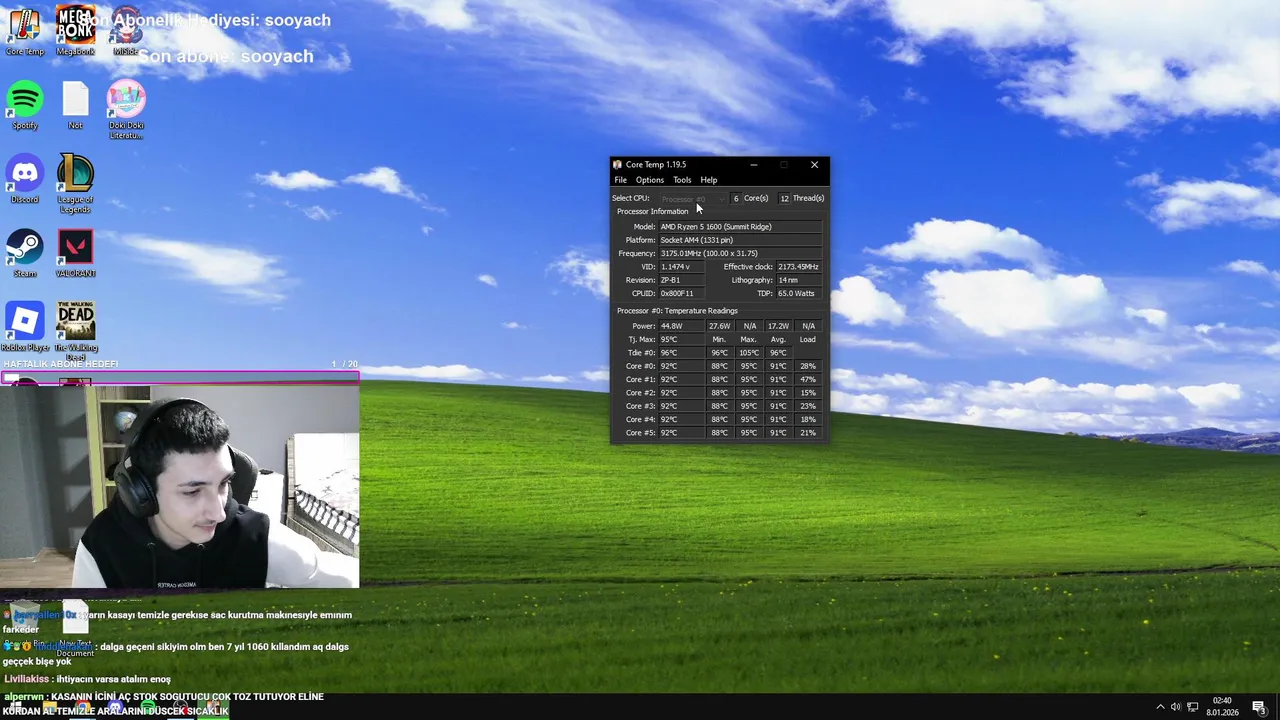
Task: Click the Platform value Socket AM4
Action: click(740, 240)
